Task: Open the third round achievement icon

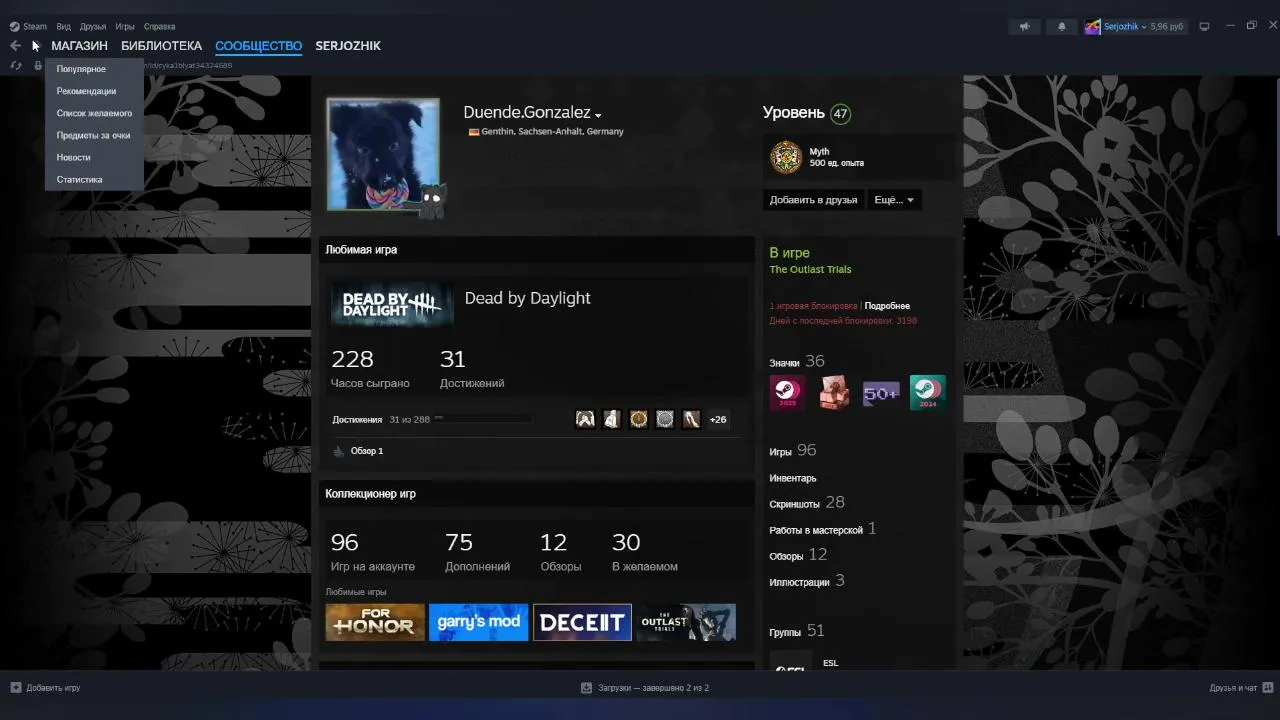Action: 638,419
